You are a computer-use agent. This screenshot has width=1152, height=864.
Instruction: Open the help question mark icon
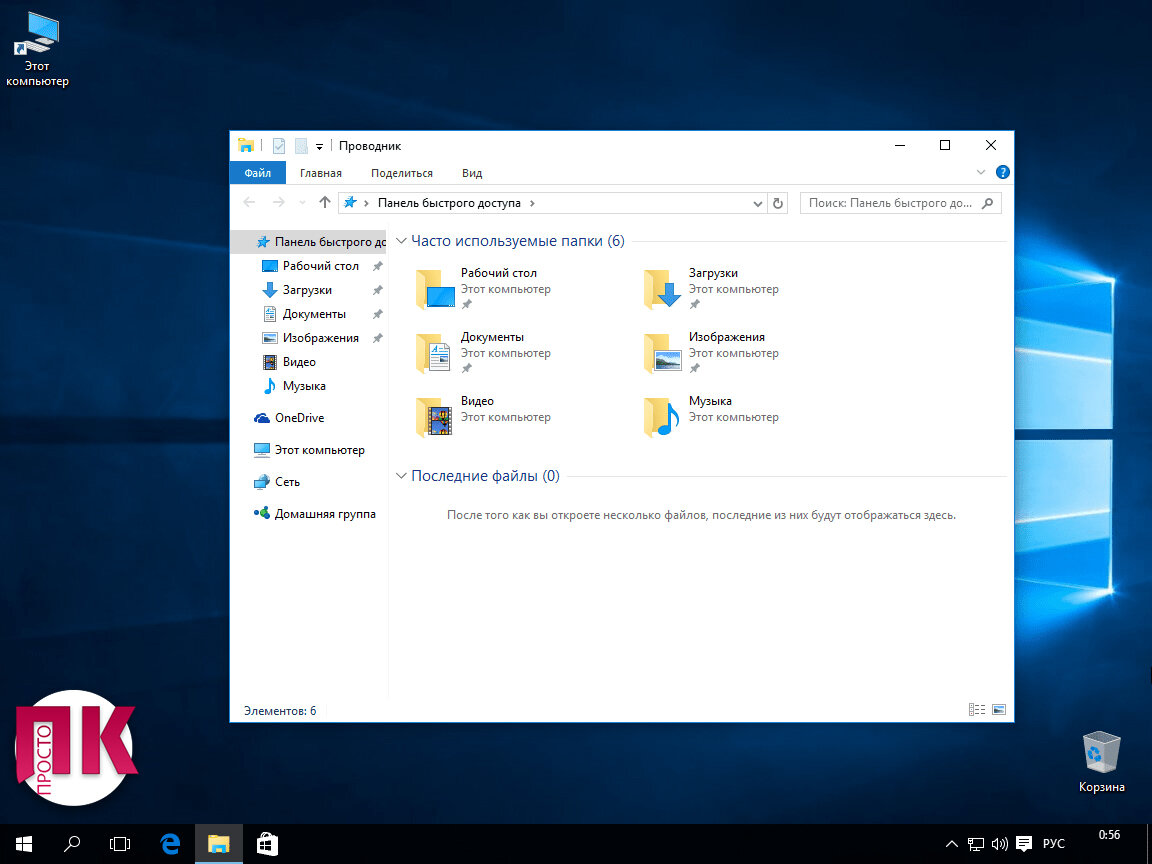click(x=1002, y=173)
